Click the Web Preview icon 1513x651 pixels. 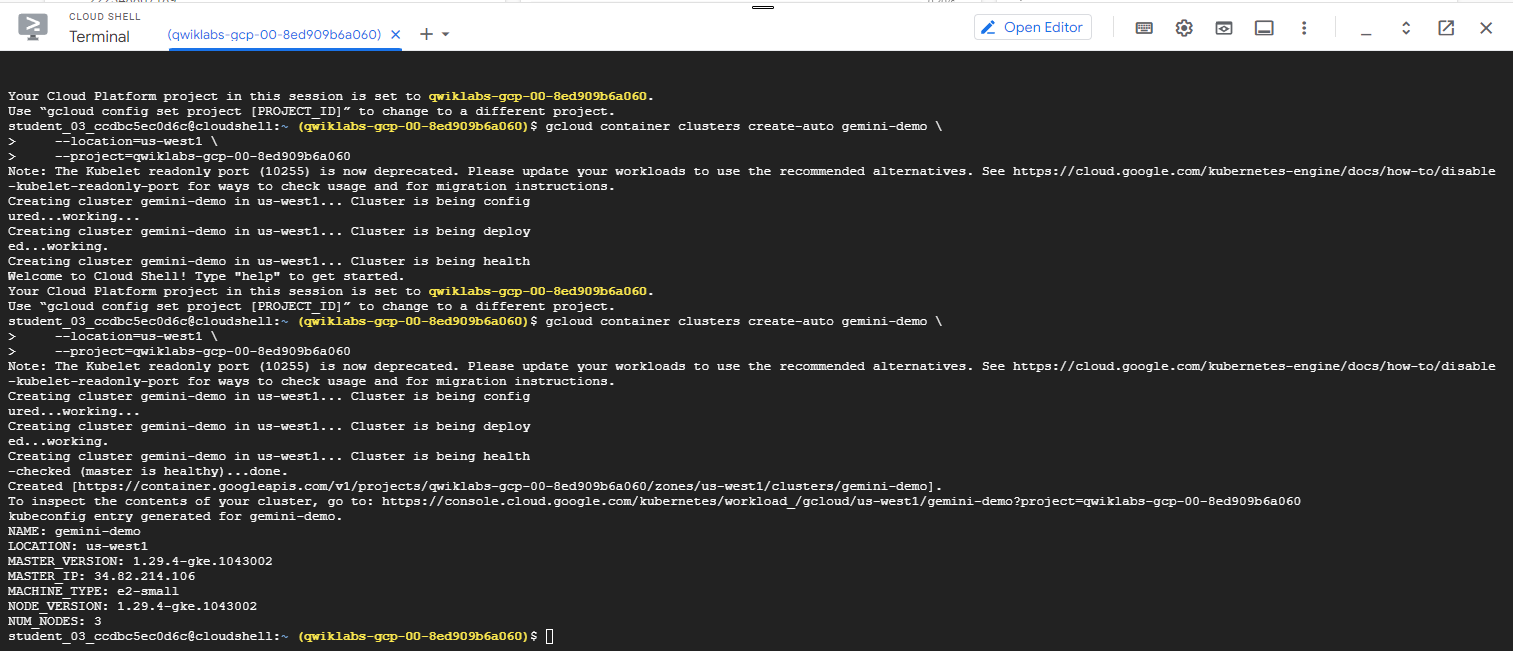1224,28
